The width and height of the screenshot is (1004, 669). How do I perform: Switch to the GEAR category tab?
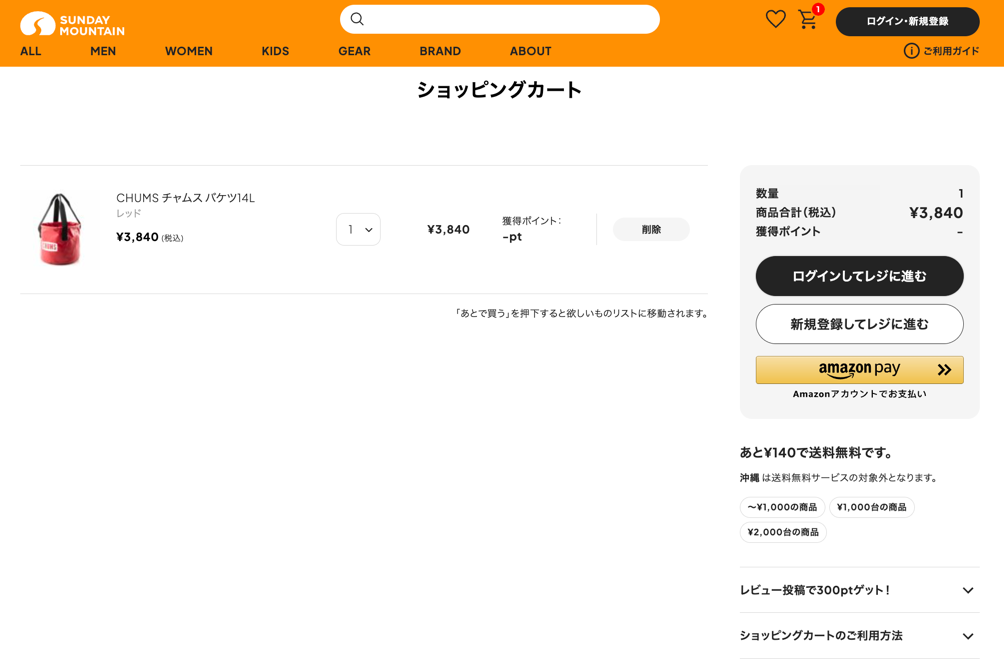(353, 51)
